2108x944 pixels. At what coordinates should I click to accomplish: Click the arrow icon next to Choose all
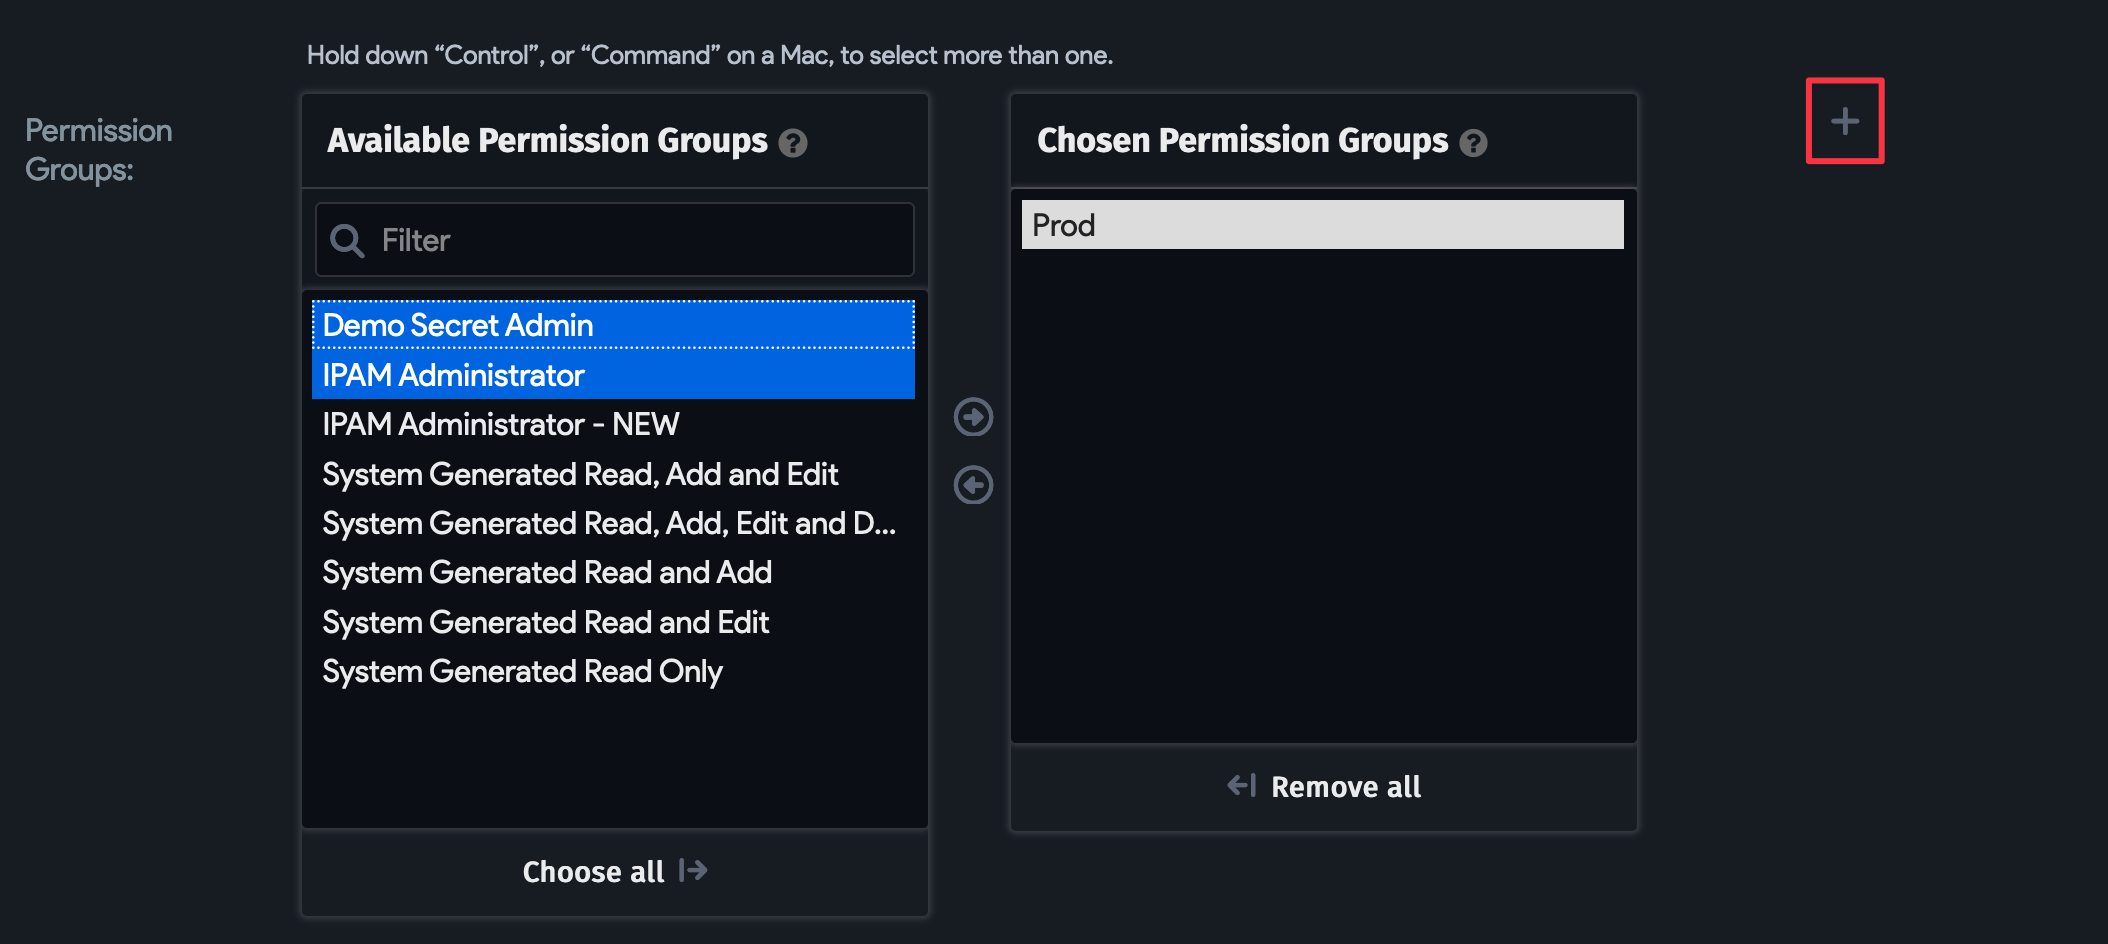[693, 871]
